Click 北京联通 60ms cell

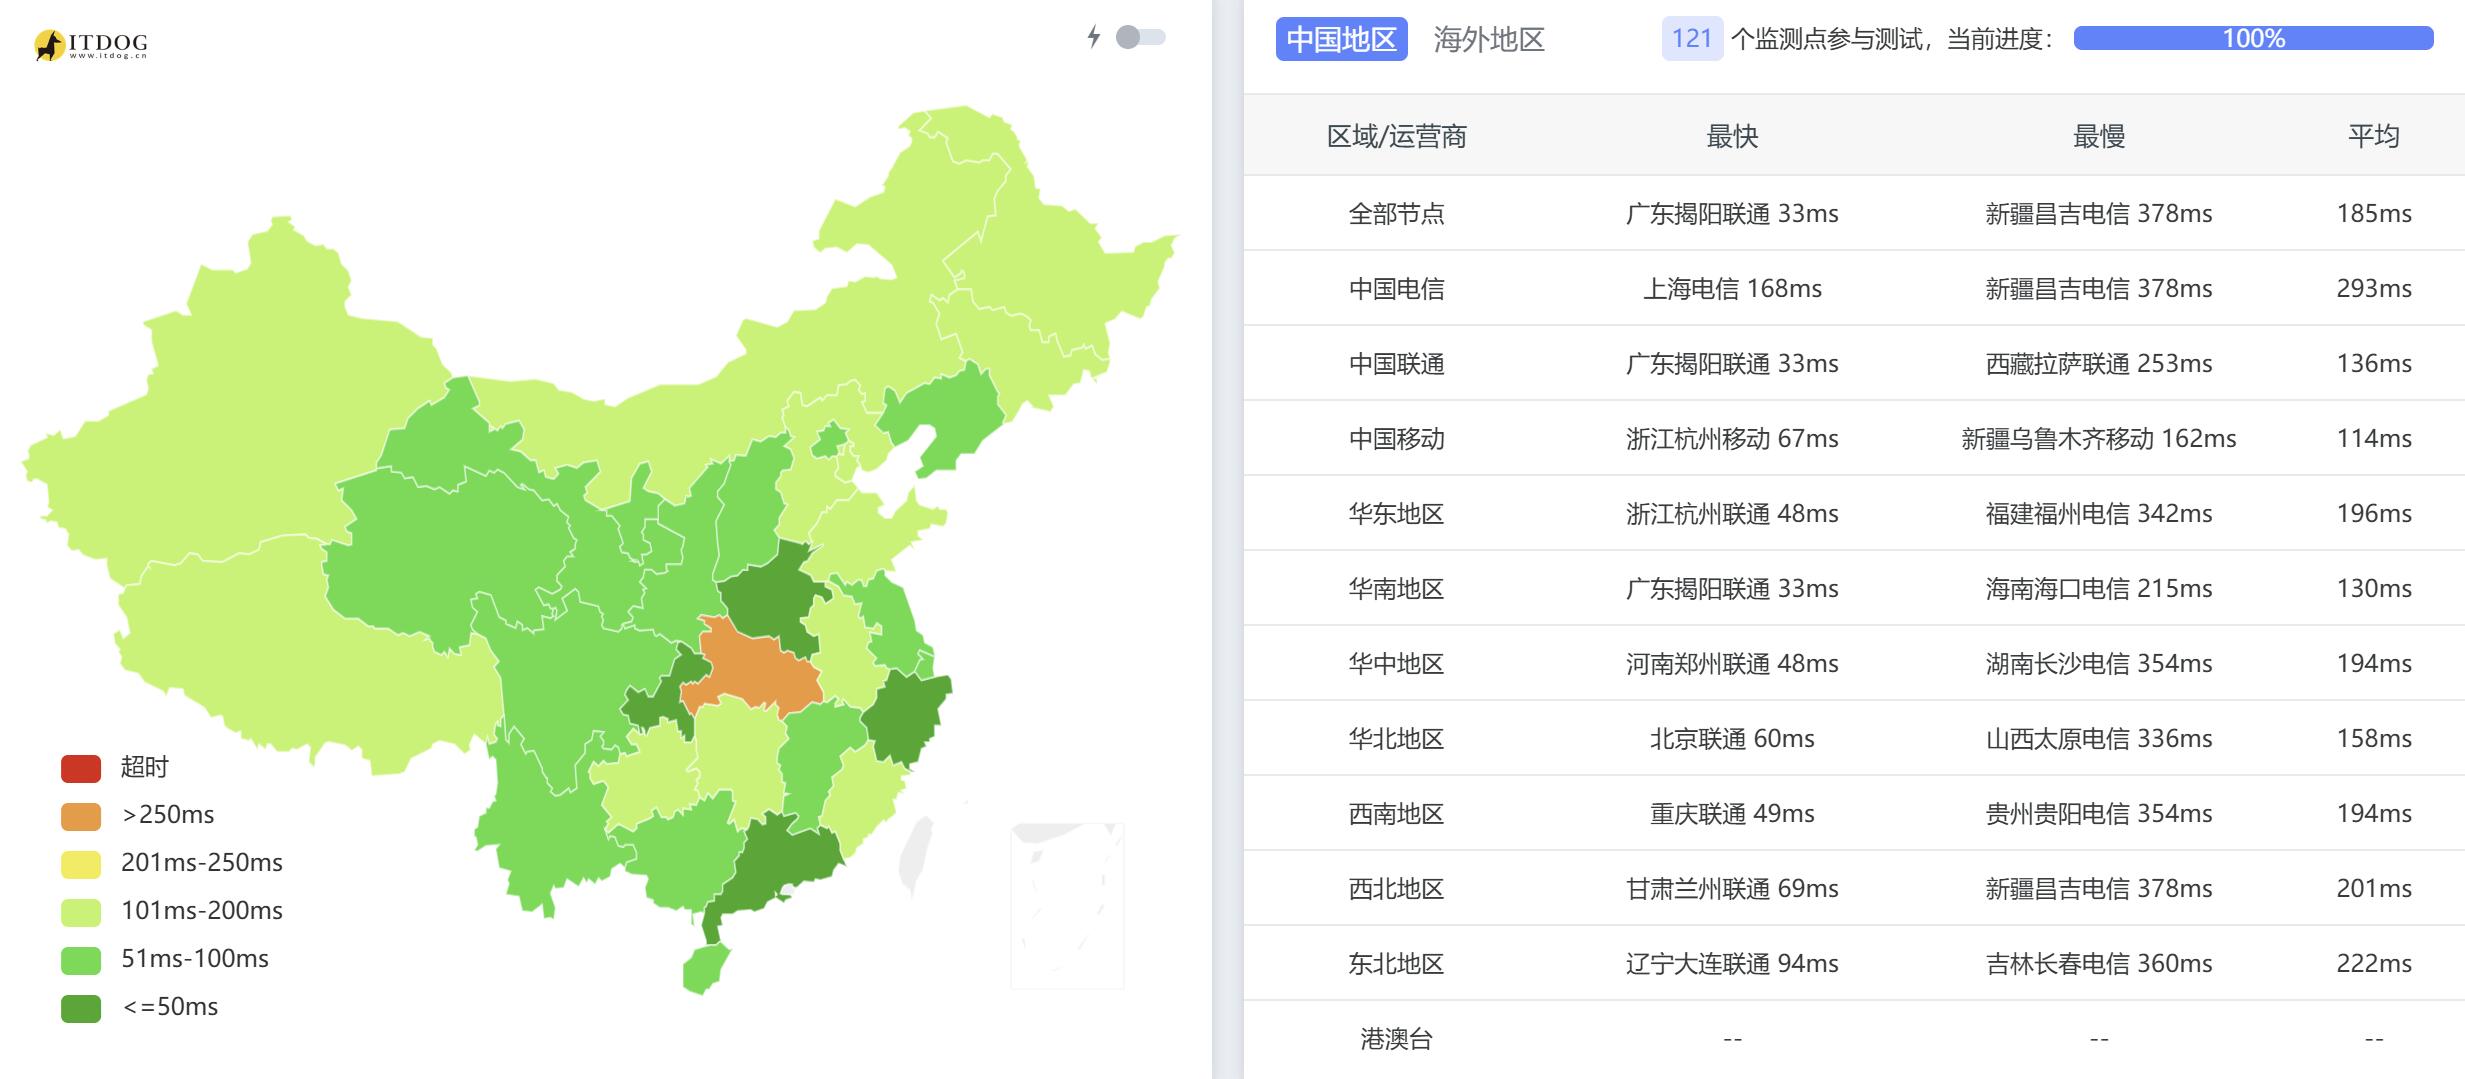[x=1732, y=738]
